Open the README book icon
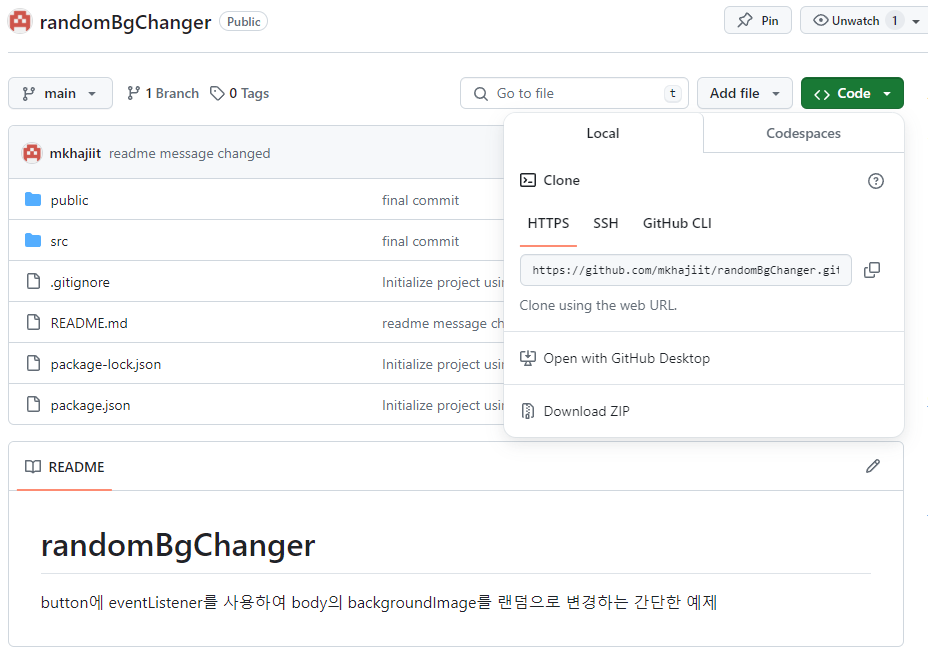The height and width of the screenshot is (656, 928). [32, 466]
